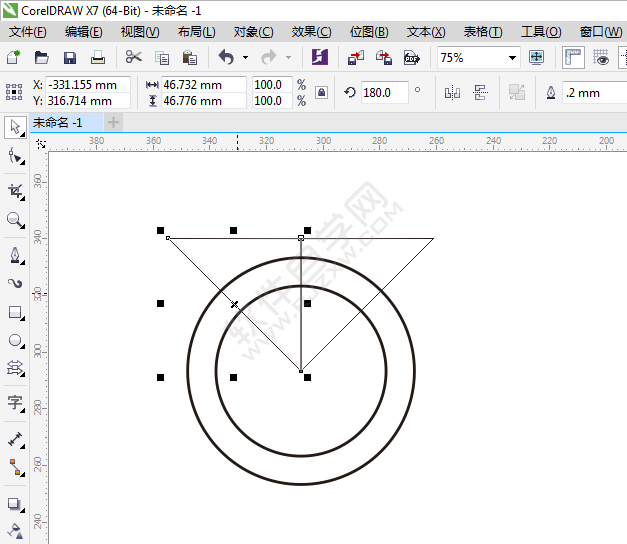Click the Cut scissors icon
The height and width of the screenshot is (544, 627).
coord(134,58)
